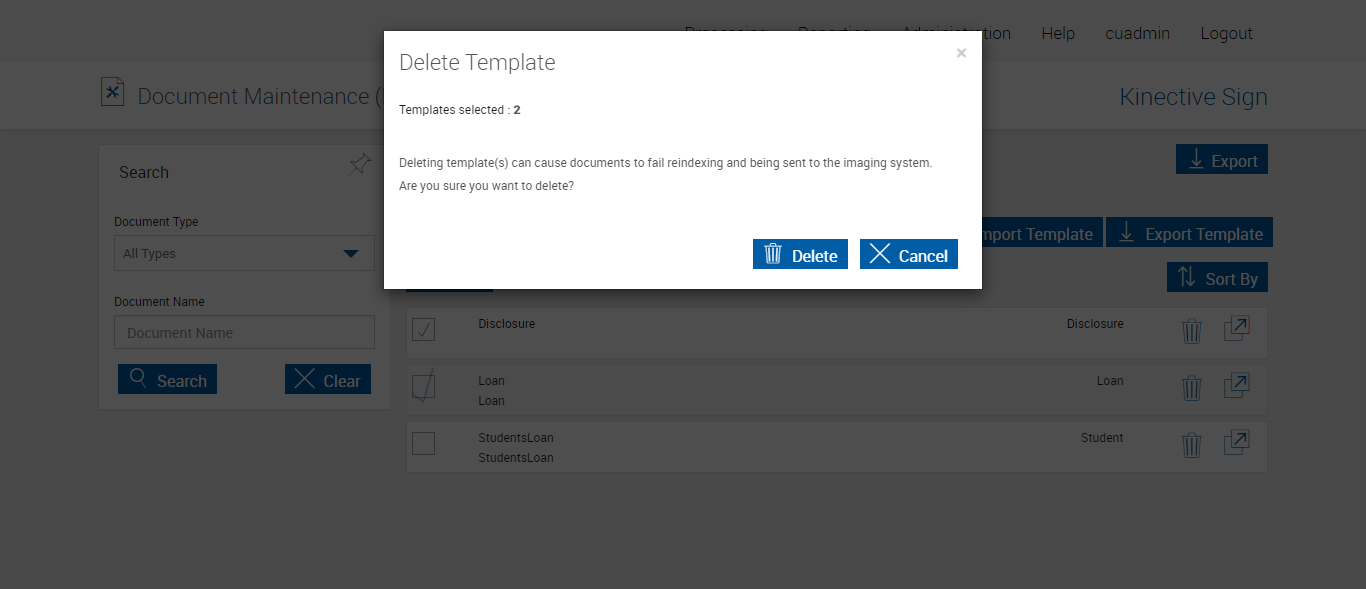Uncheck the Disclosure template checkbox

pyautogui.click(x=424, y=329)
